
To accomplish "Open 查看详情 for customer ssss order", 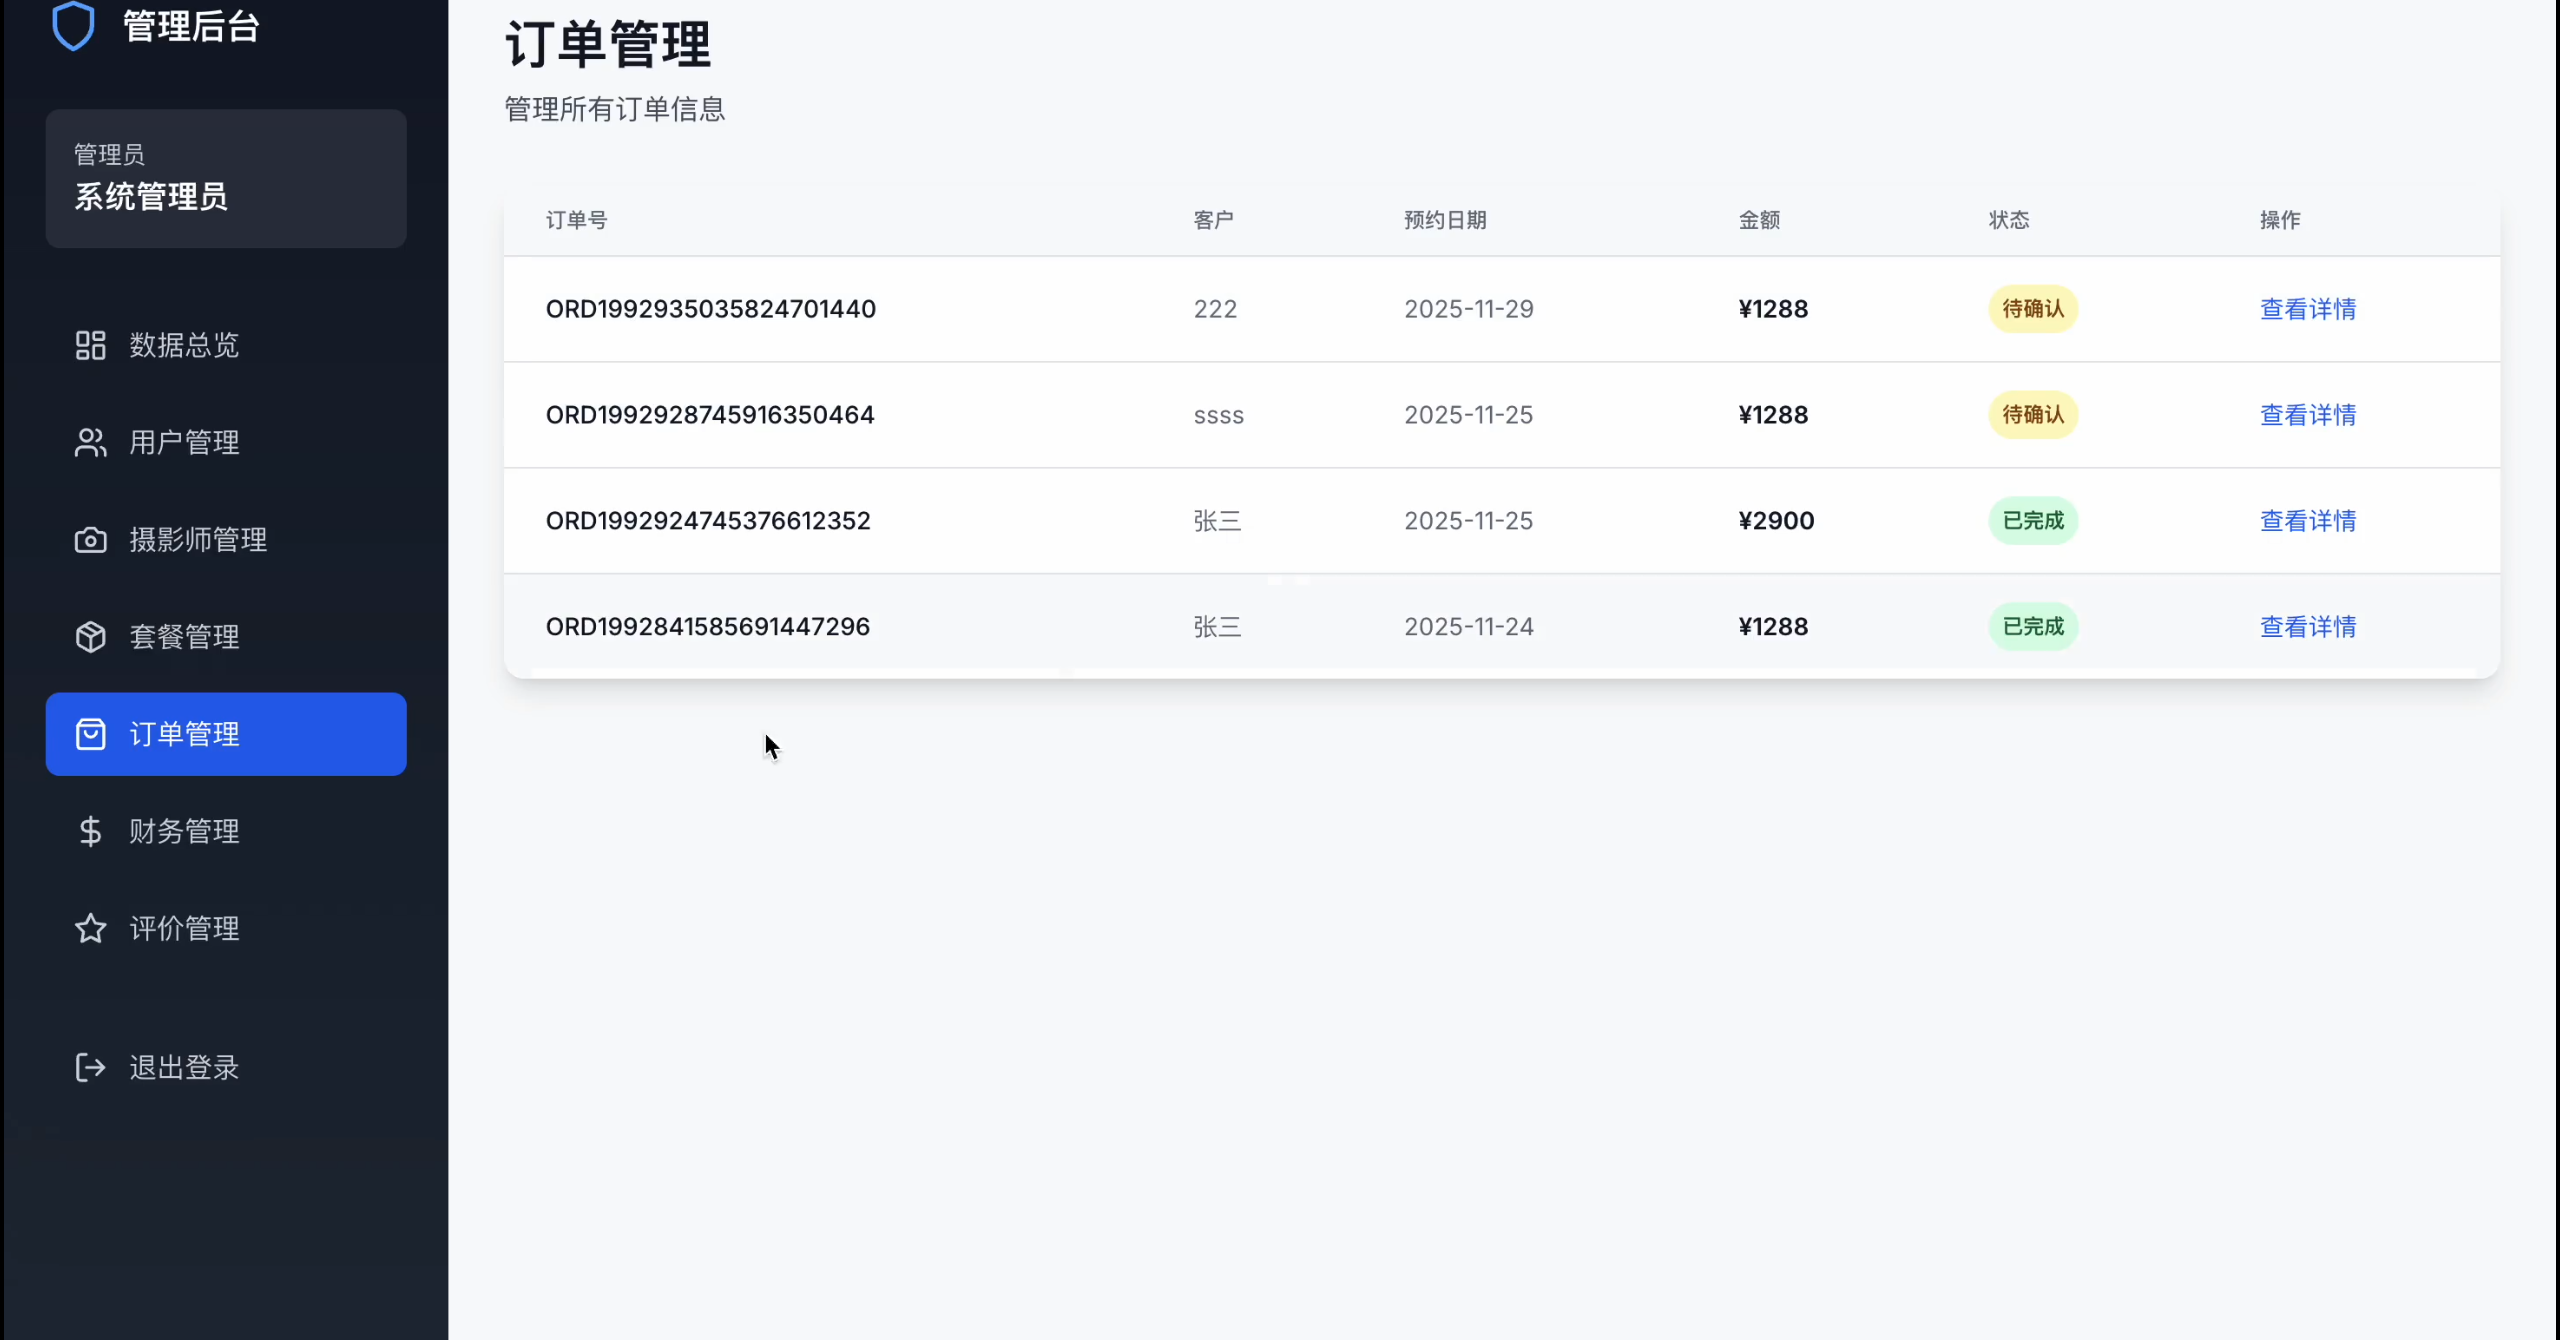I will tap(2307, 415).
